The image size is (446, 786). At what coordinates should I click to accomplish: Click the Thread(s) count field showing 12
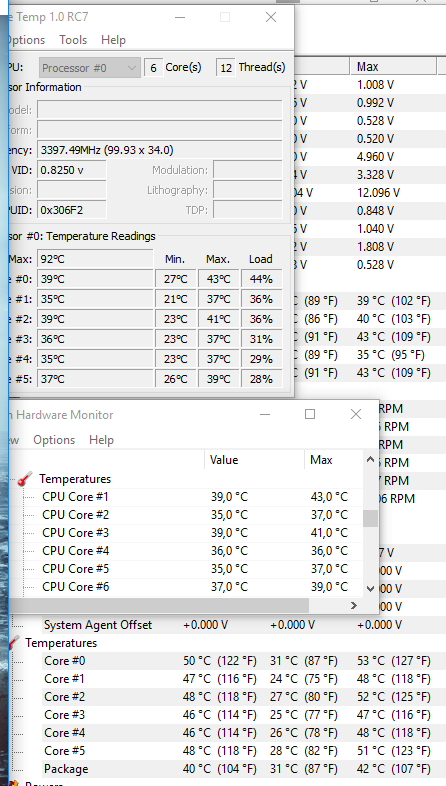click(x=226, y=68)
